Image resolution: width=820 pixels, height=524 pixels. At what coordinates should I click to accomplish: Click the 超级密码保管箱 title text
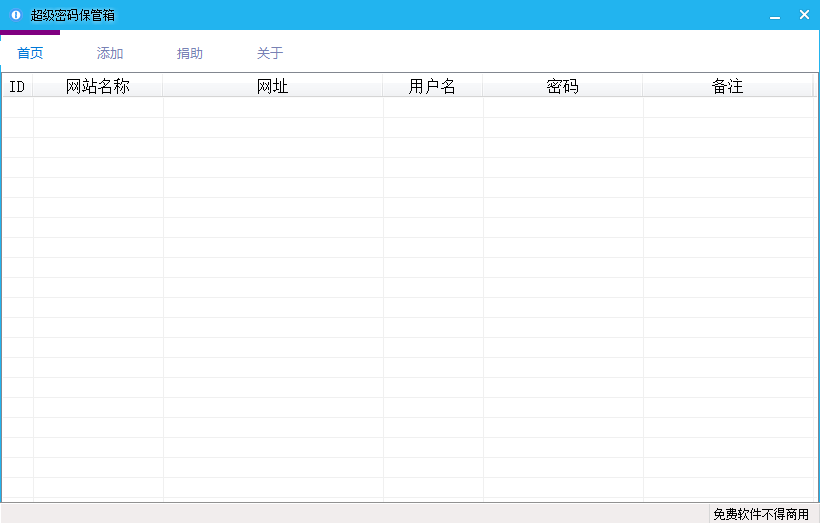[73, 15]
